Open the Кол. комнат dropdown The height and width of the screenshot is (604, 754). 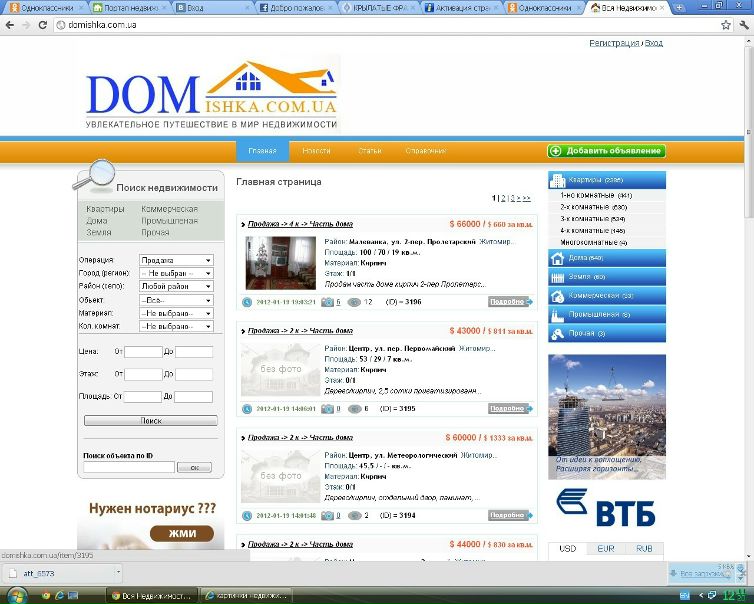pyautogui.click(x=176, y=326)
